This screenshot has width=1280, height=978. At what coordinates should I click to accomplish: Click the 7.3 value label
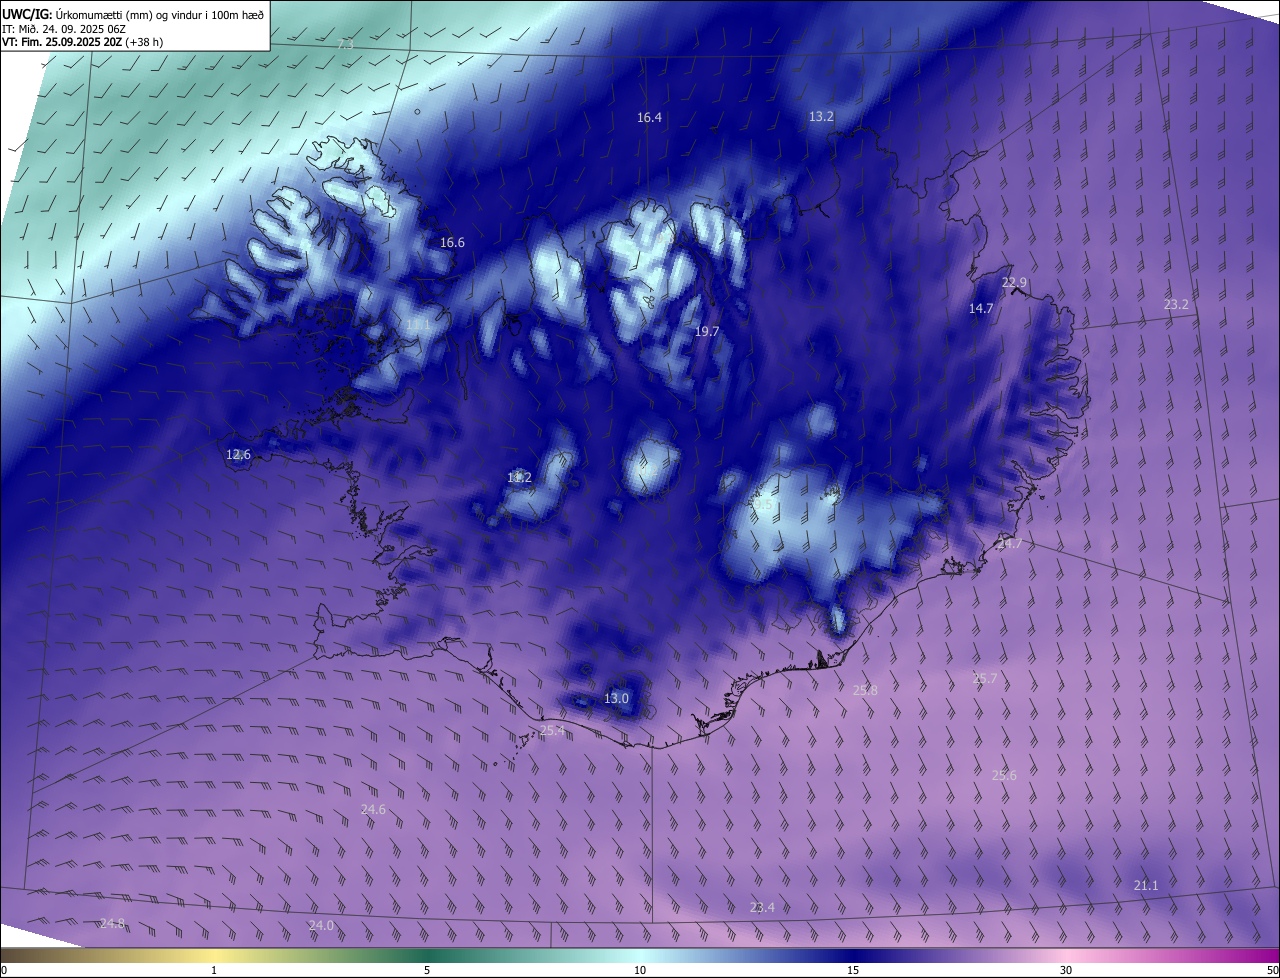tap(346, 45)
